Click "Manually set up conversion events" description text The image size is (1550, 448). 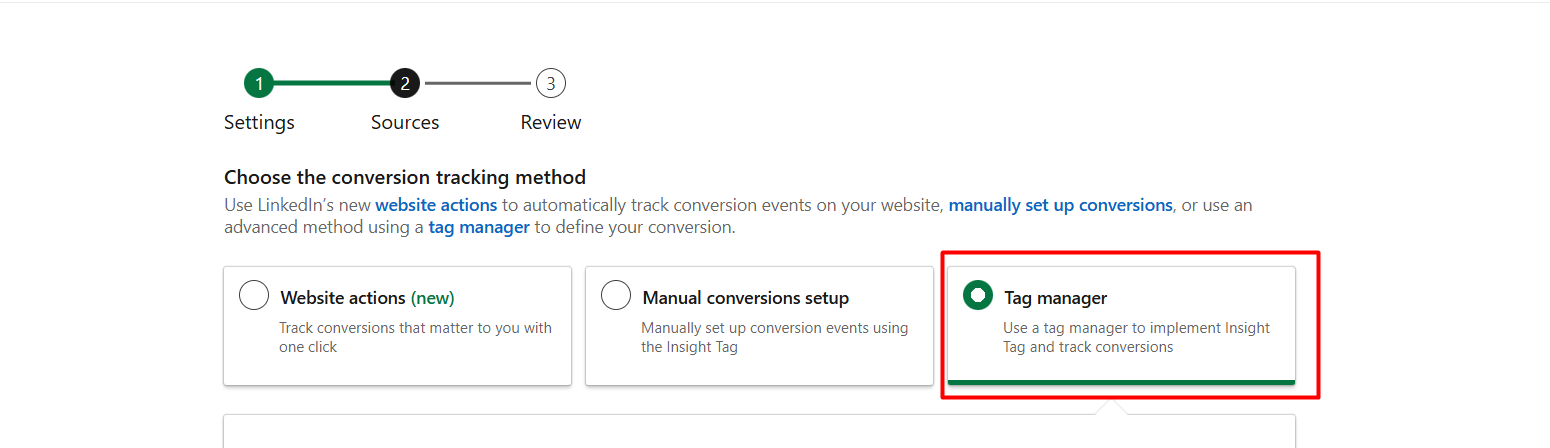[x=774, y=337]
